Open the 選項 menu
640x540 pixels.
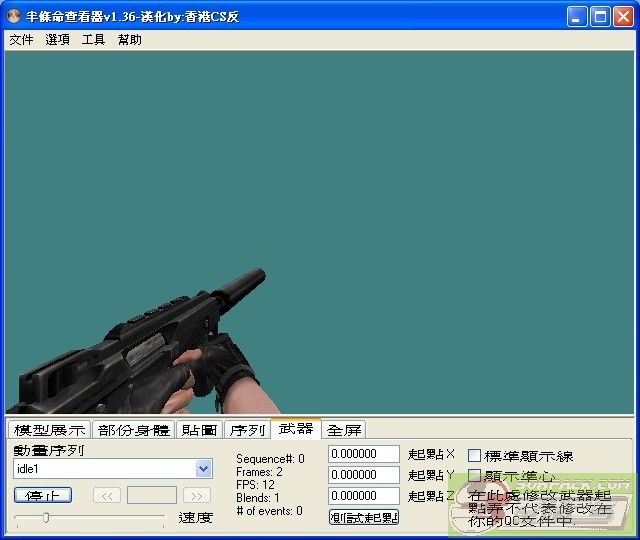pos(57,40)
